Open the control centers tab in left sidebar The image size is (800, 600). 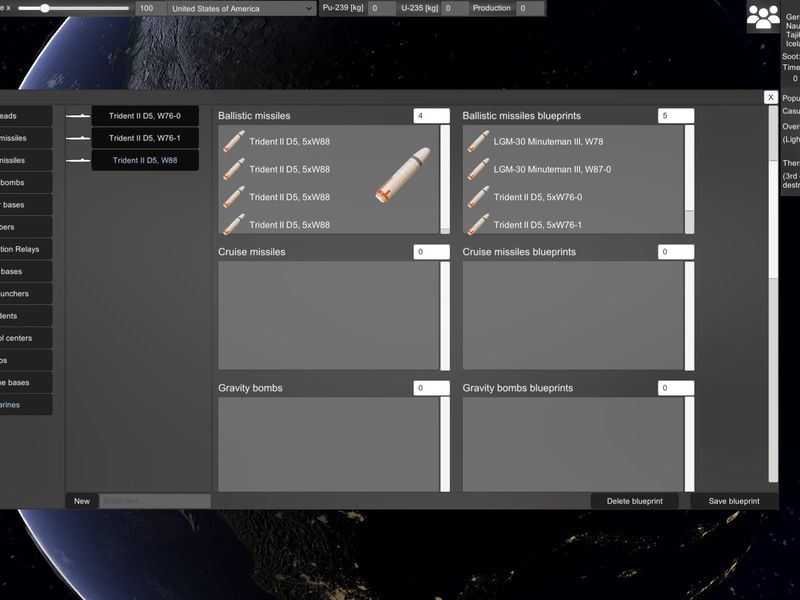[x=26, y=338]
